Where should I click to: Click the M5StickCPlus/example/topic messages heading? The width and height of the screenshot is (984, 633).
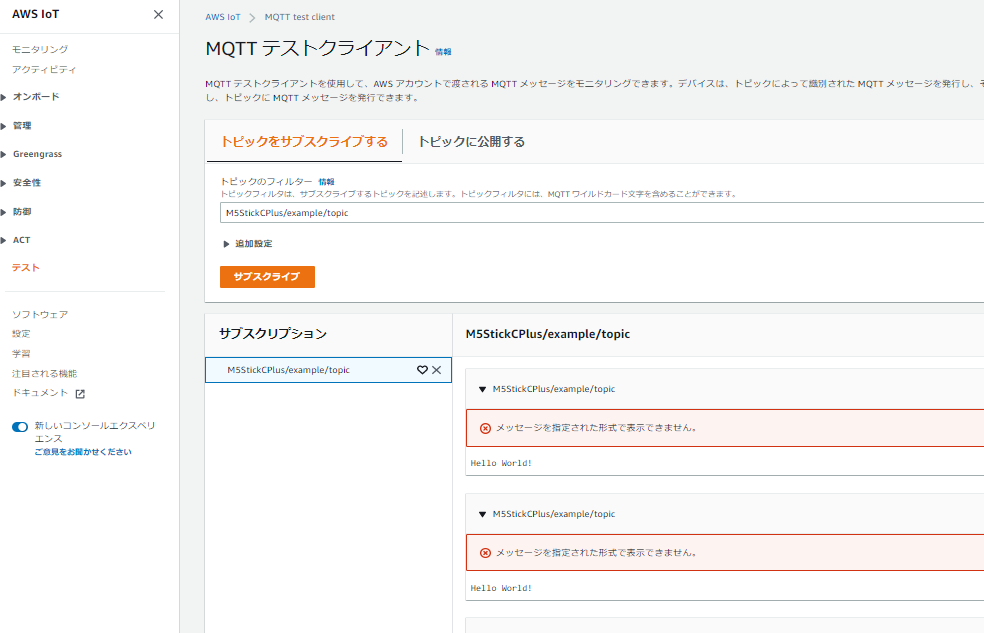pos(548,334)
